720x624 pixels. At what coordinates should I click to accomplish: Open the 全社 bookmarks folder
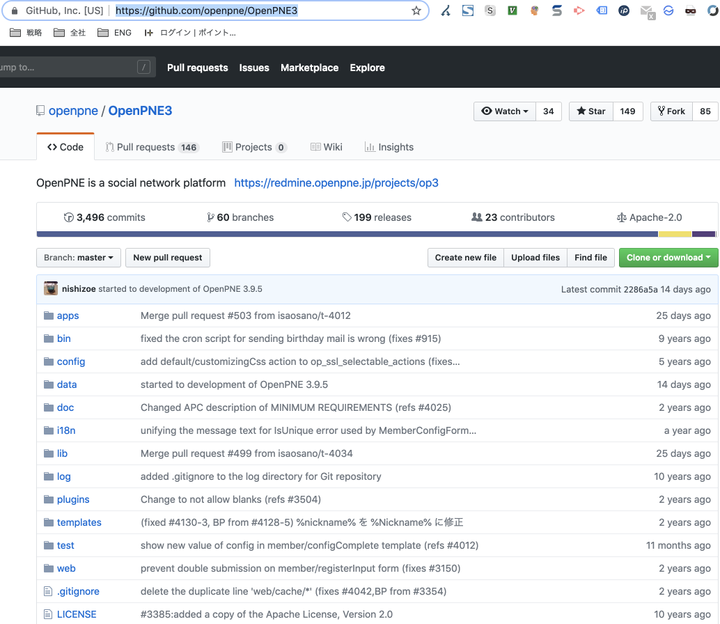pos(70,33)
